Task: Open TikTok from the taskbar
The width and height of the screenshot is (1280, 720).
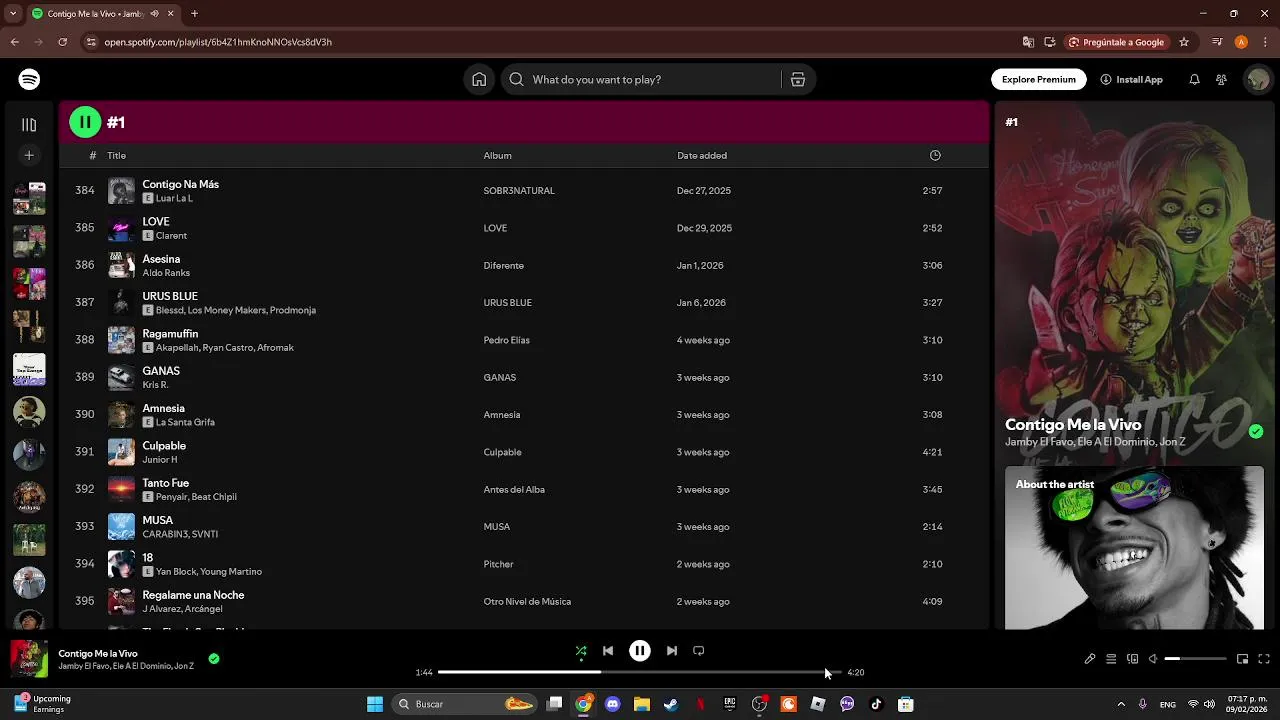Action: [876, 704]
